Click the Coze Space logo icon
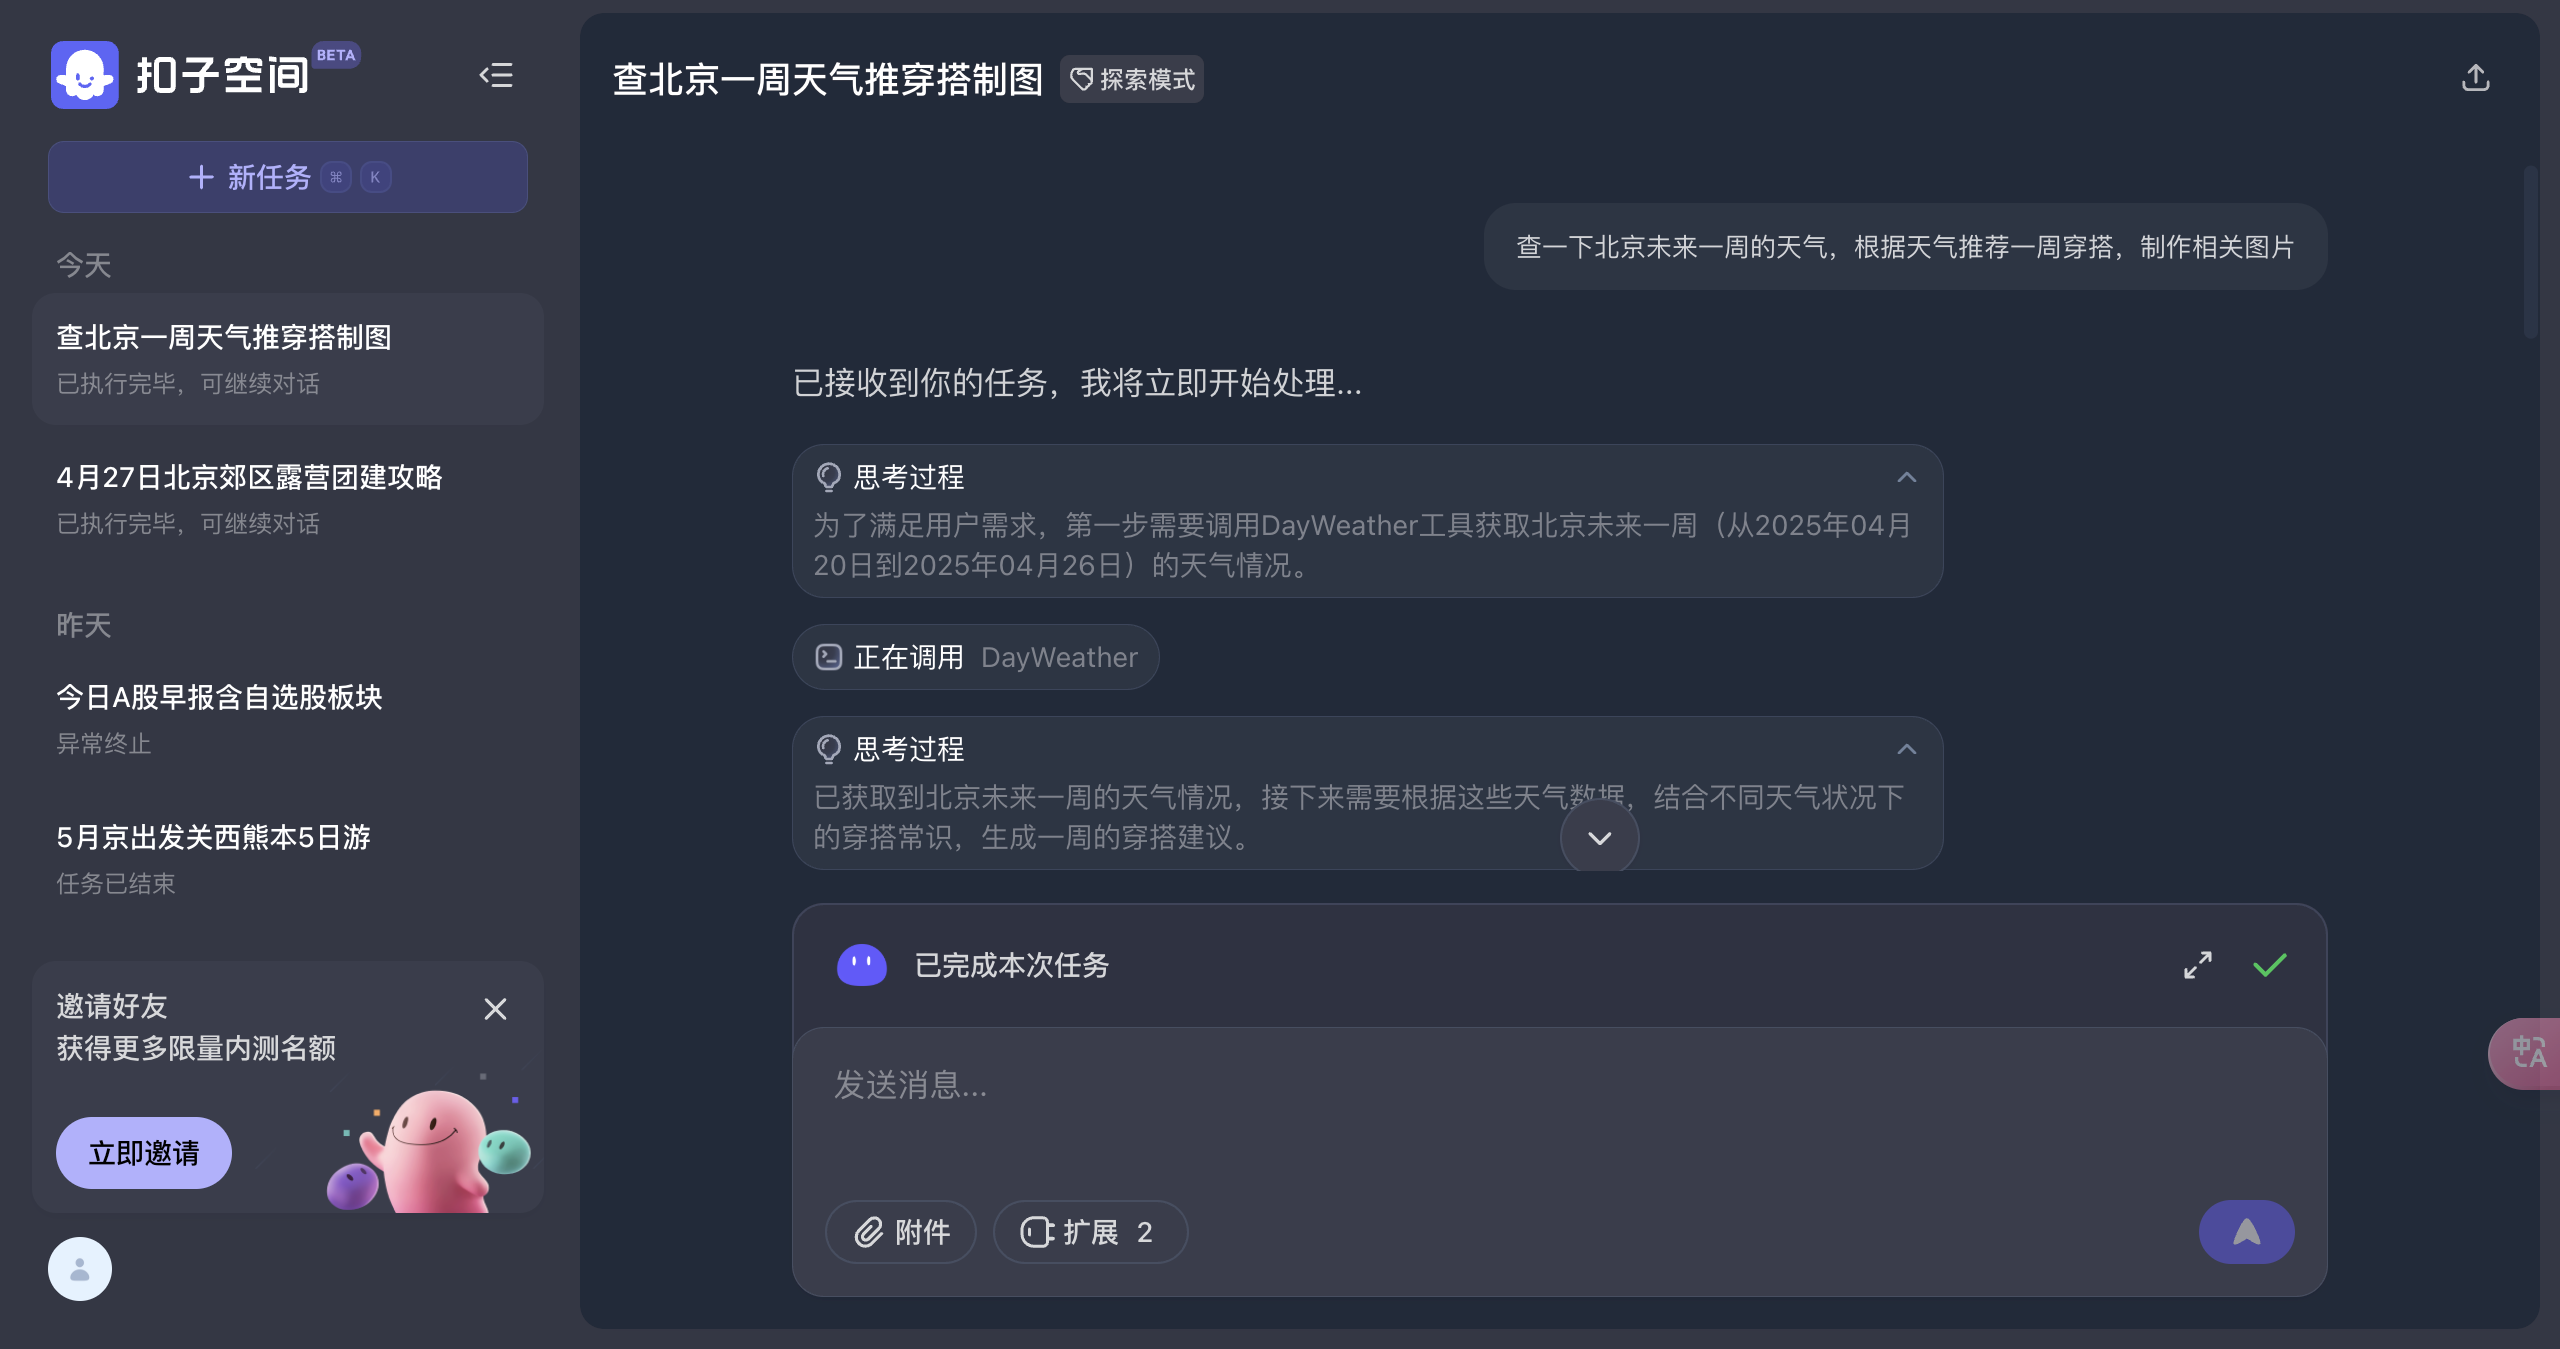The width and height of the screenshot is (2560, 1349). coord(85,75)
